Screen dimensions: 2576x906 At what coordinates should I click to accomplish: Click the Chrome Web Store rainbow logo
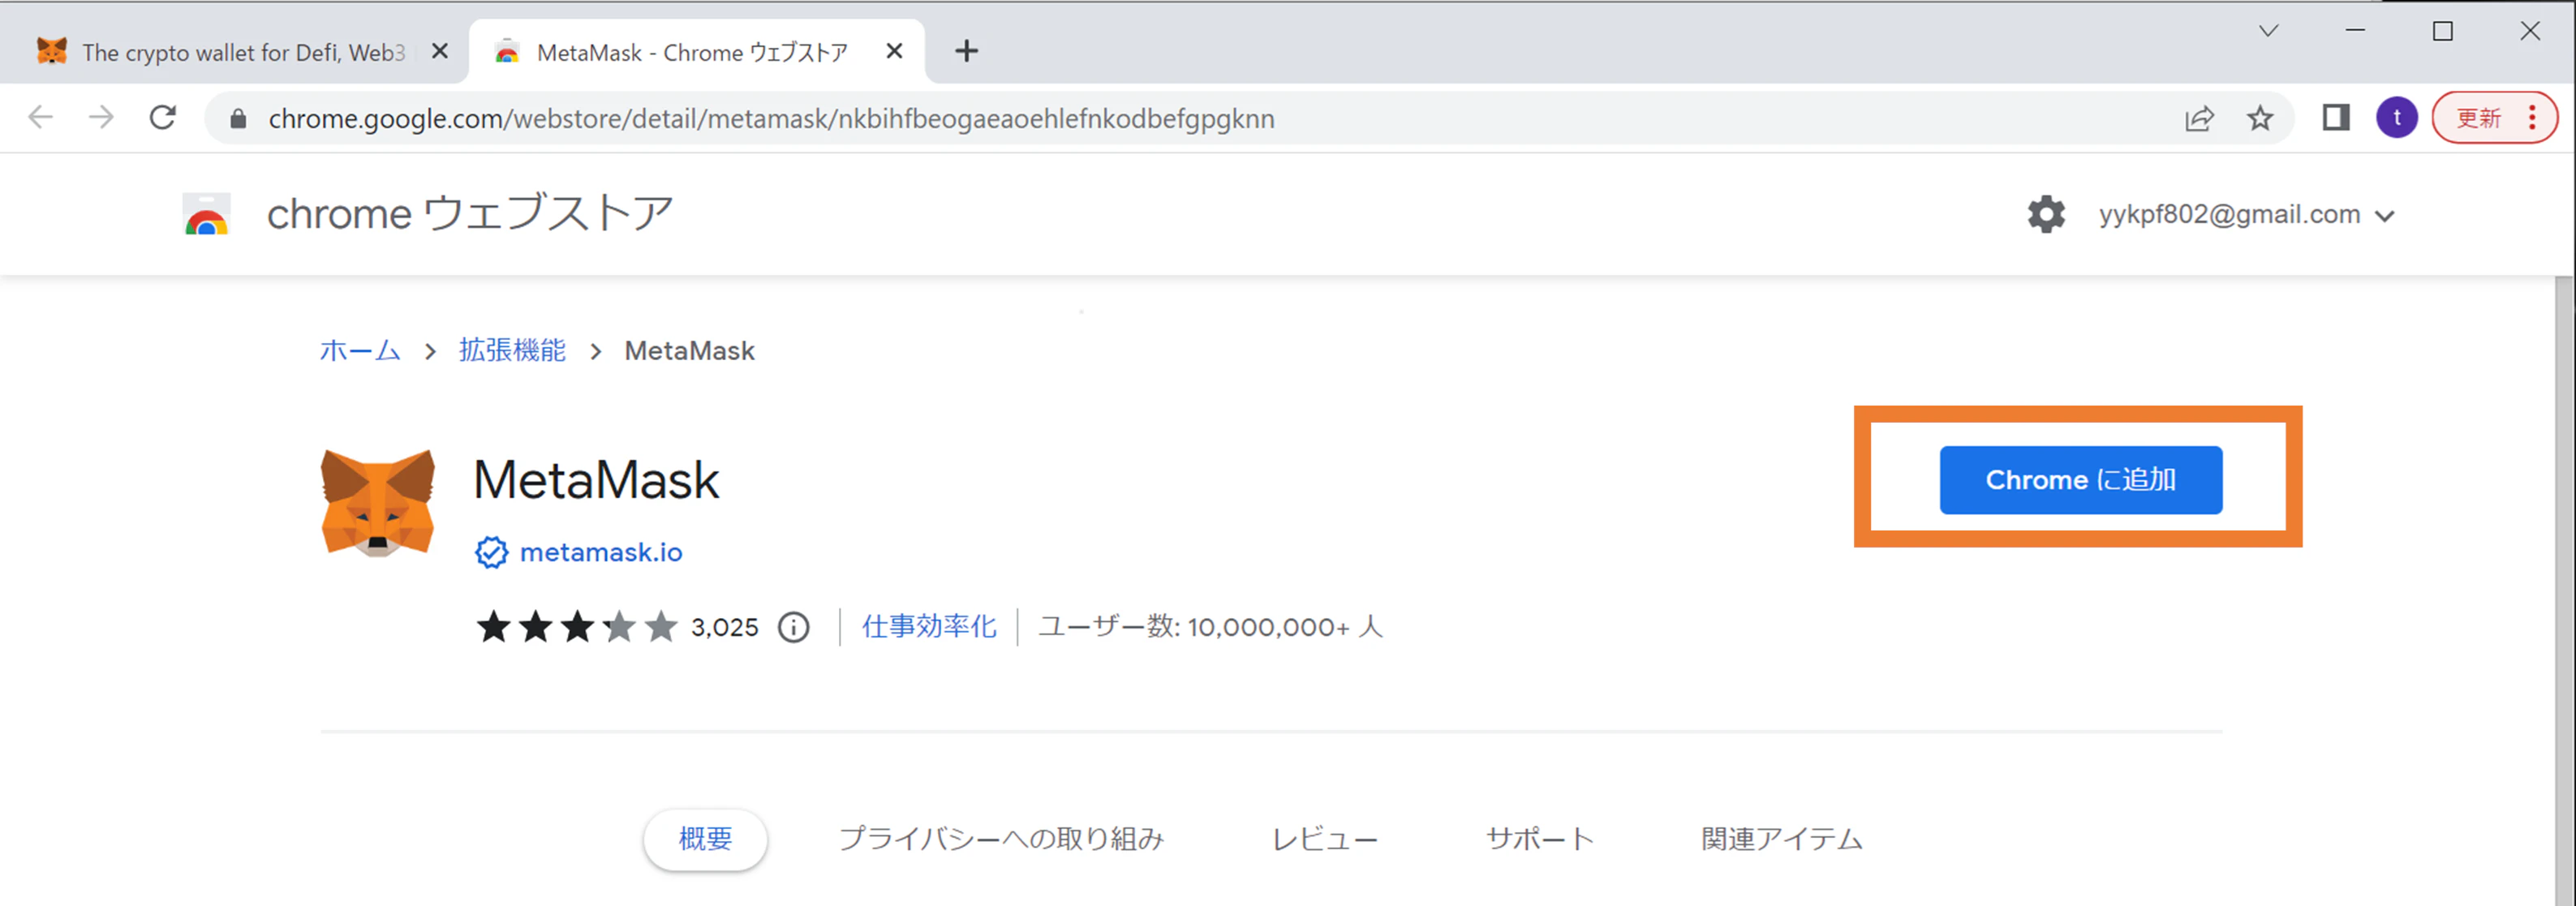(207, 214)
